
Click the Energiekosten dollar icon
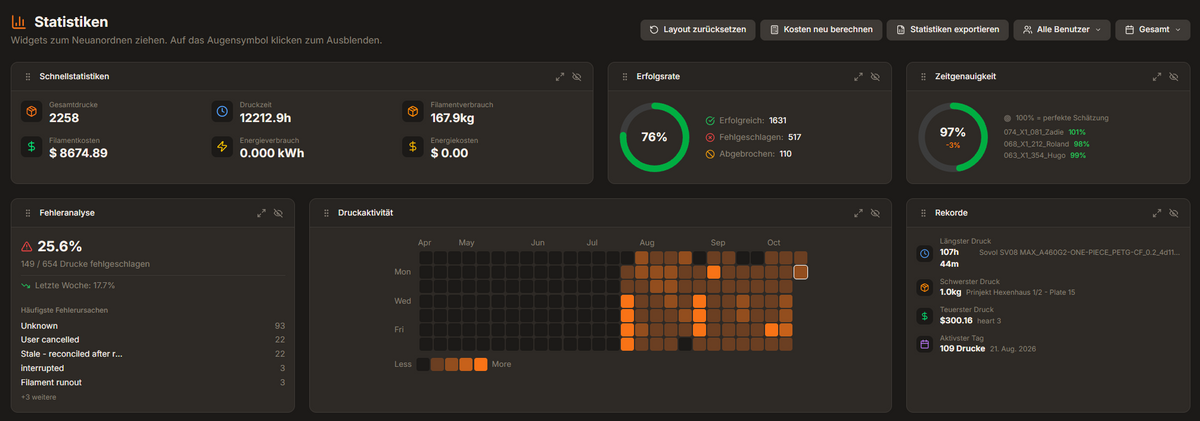(412, 147)
